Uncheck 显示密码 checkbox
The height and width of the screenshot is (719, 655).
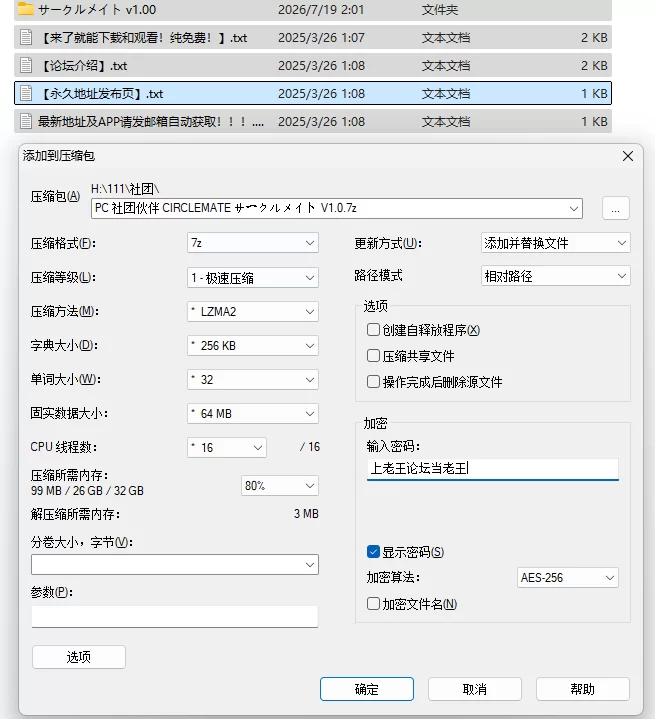[373, 552]
